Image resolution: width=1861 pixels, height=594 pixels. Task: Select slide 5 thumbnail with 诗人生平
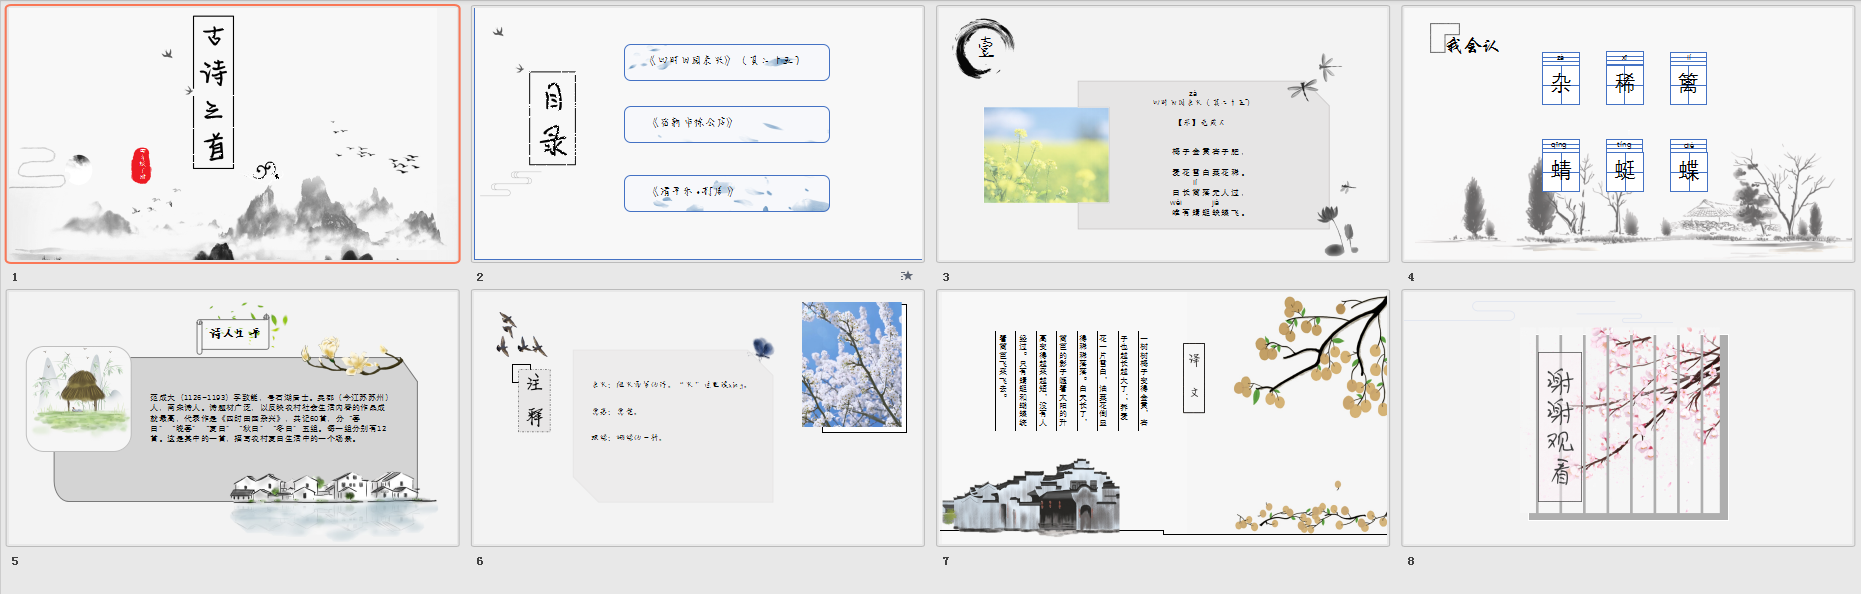click(x=233, y=418)
